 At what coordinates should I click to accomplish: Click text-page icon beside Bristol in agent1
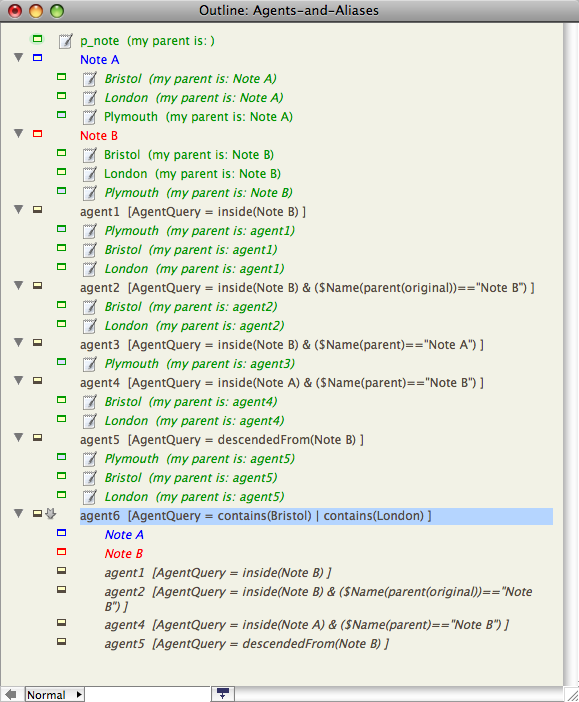(x=90, y=250)
